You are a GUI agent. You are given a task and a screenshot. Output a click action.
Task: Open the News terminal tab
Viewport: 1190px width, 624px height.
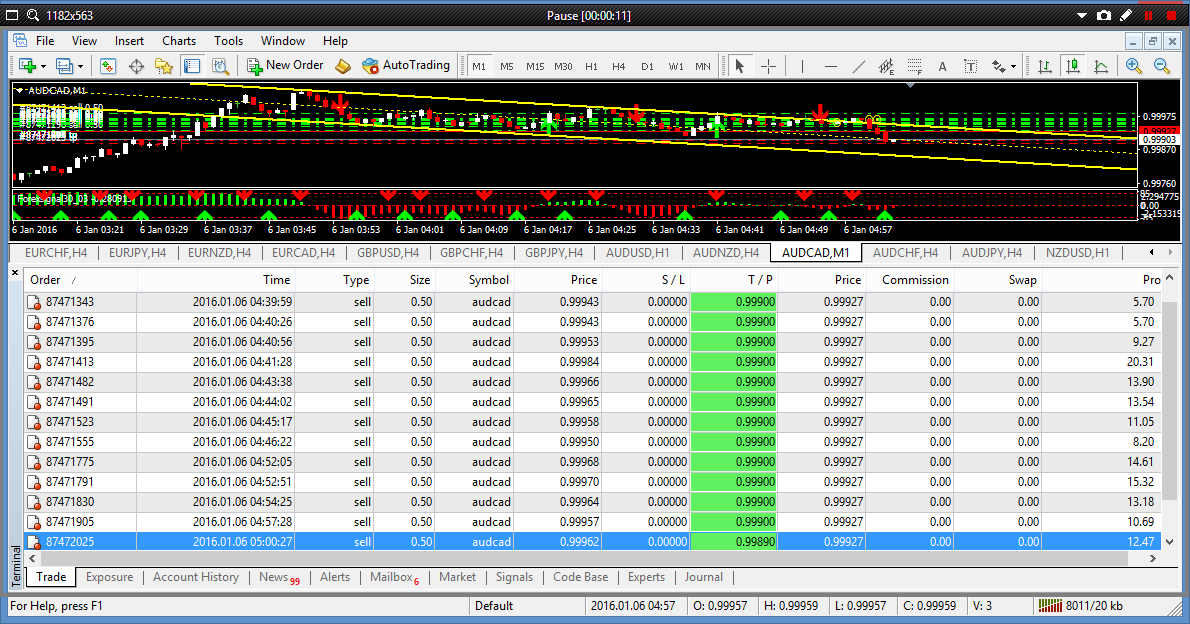tap(279, 578)
